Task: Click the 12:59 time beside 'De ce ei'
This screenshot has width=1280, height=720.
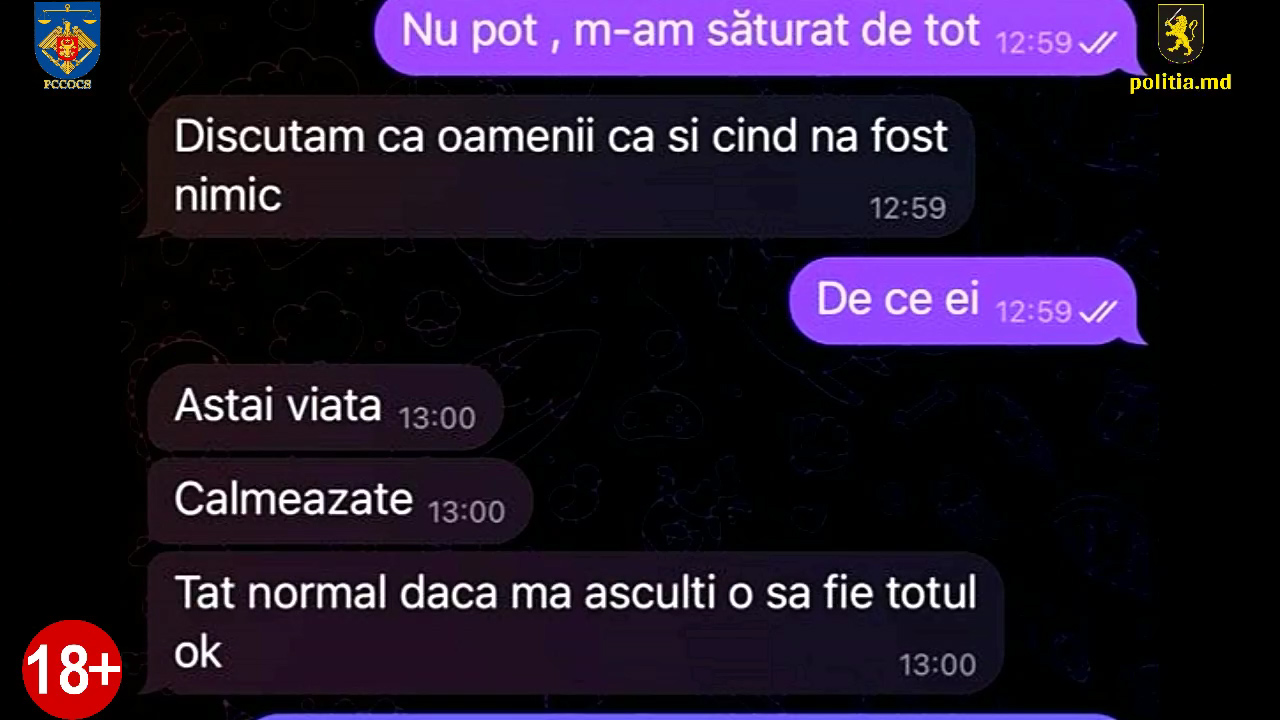Action: click(x=1034, y=312)
